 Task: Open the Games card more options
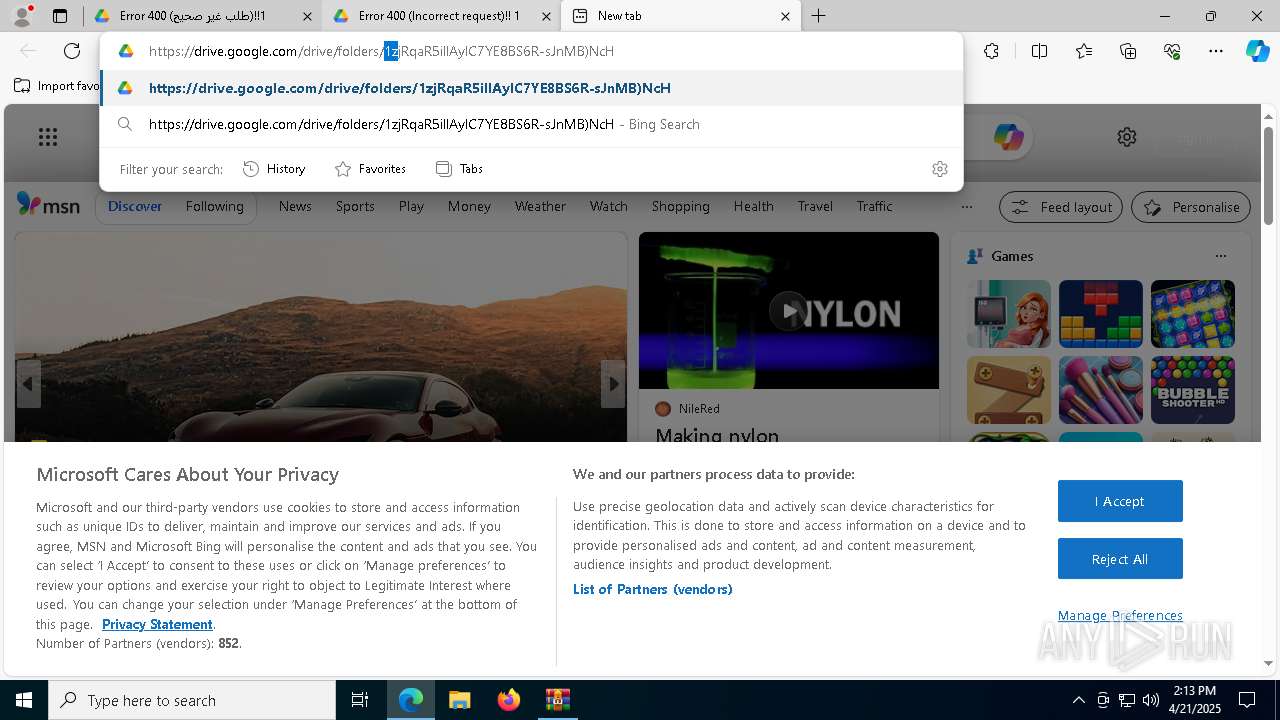(x=1220, y=256)
